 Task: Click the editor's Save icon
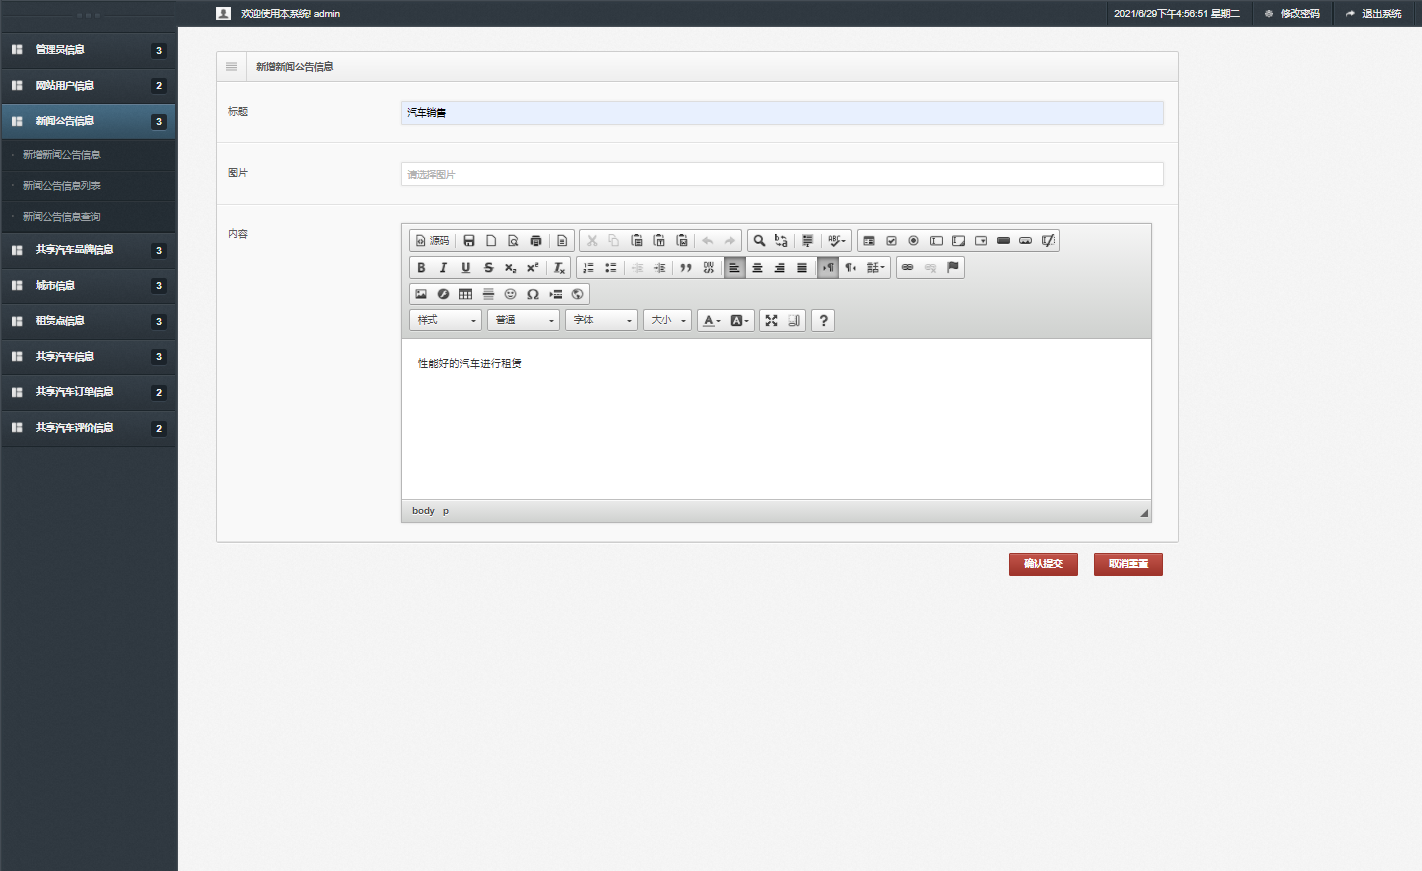coord(469,241)
